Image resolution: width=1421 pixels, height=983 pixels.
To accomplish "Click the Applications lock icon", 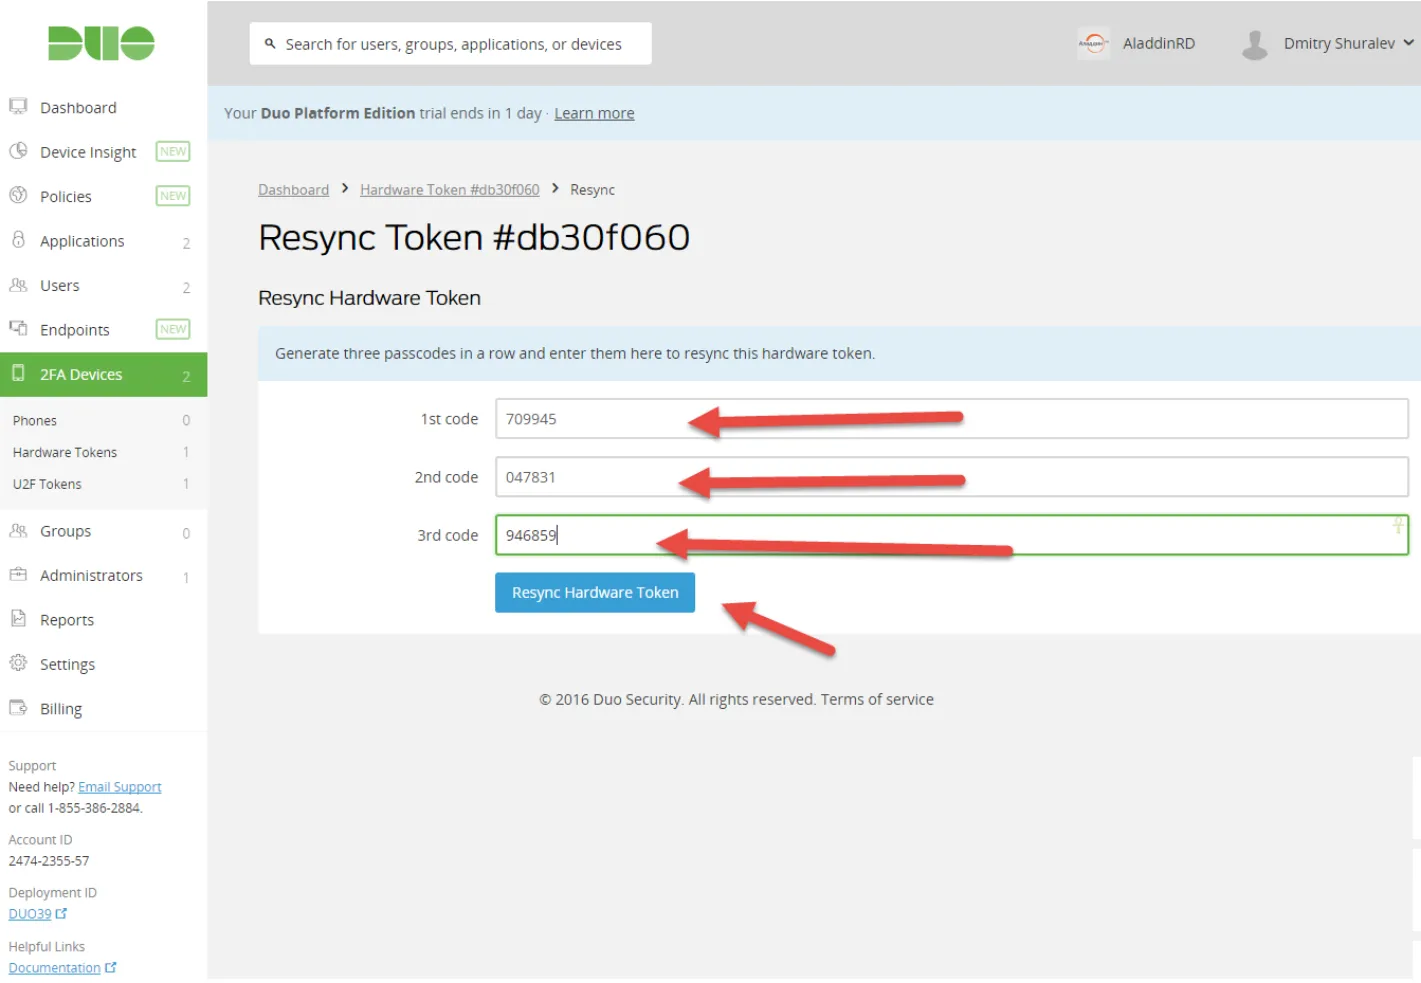I will pos(18,240).
